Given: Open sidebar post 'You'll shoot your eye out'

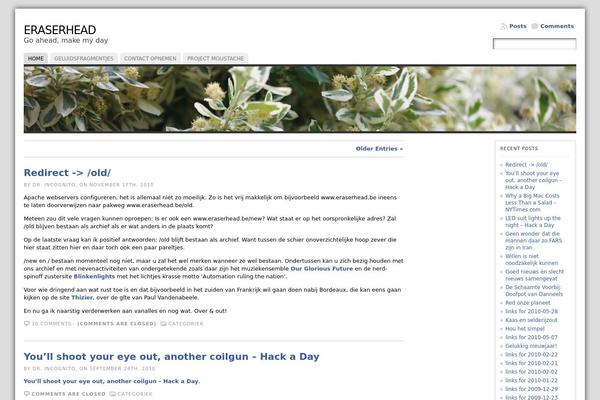Looking at the screenshot, I should (533, 180).
